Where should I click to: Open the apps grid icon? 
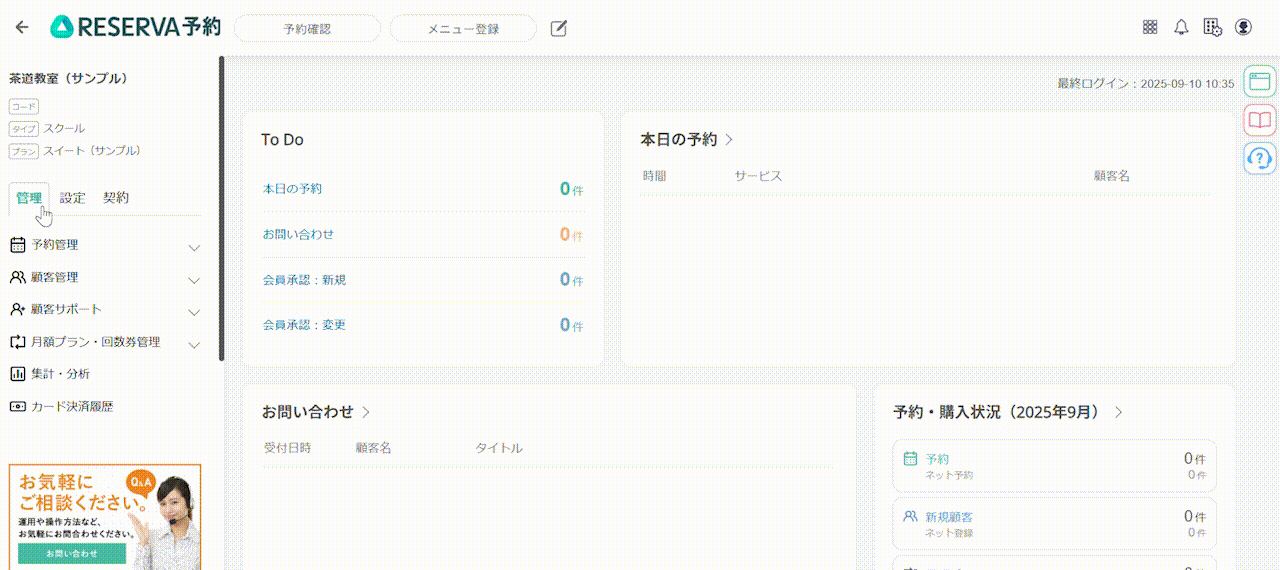tap(1150, 28)
